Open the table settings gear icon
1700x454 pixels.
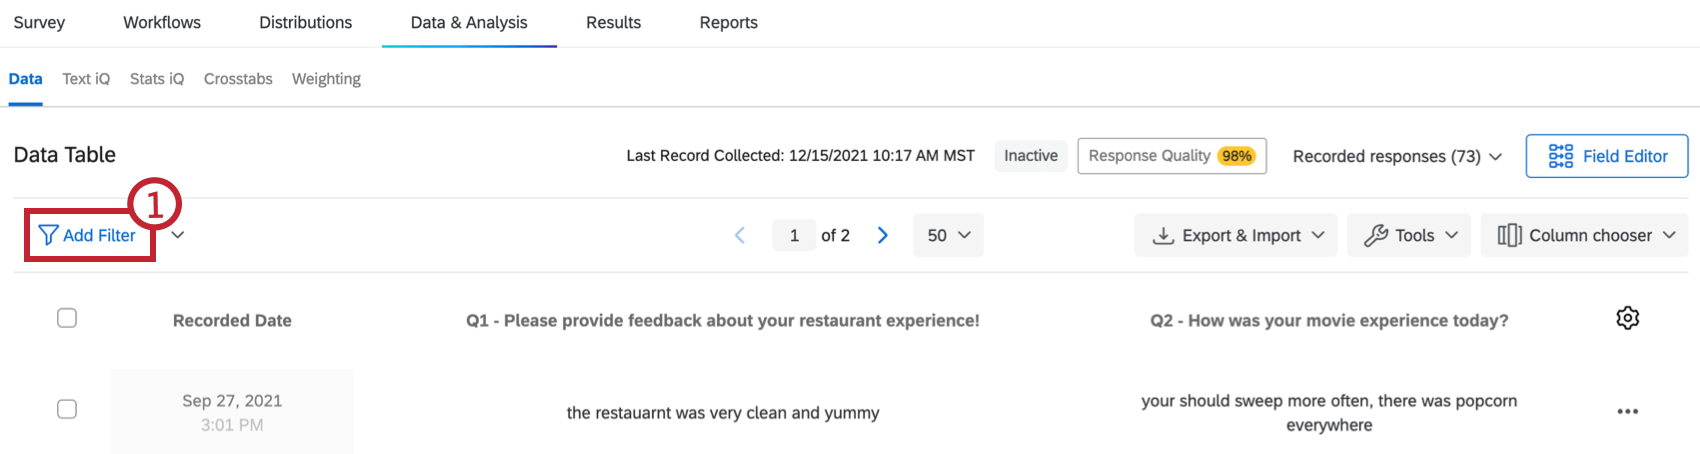pyautogui.click(x=1627, y=318)
